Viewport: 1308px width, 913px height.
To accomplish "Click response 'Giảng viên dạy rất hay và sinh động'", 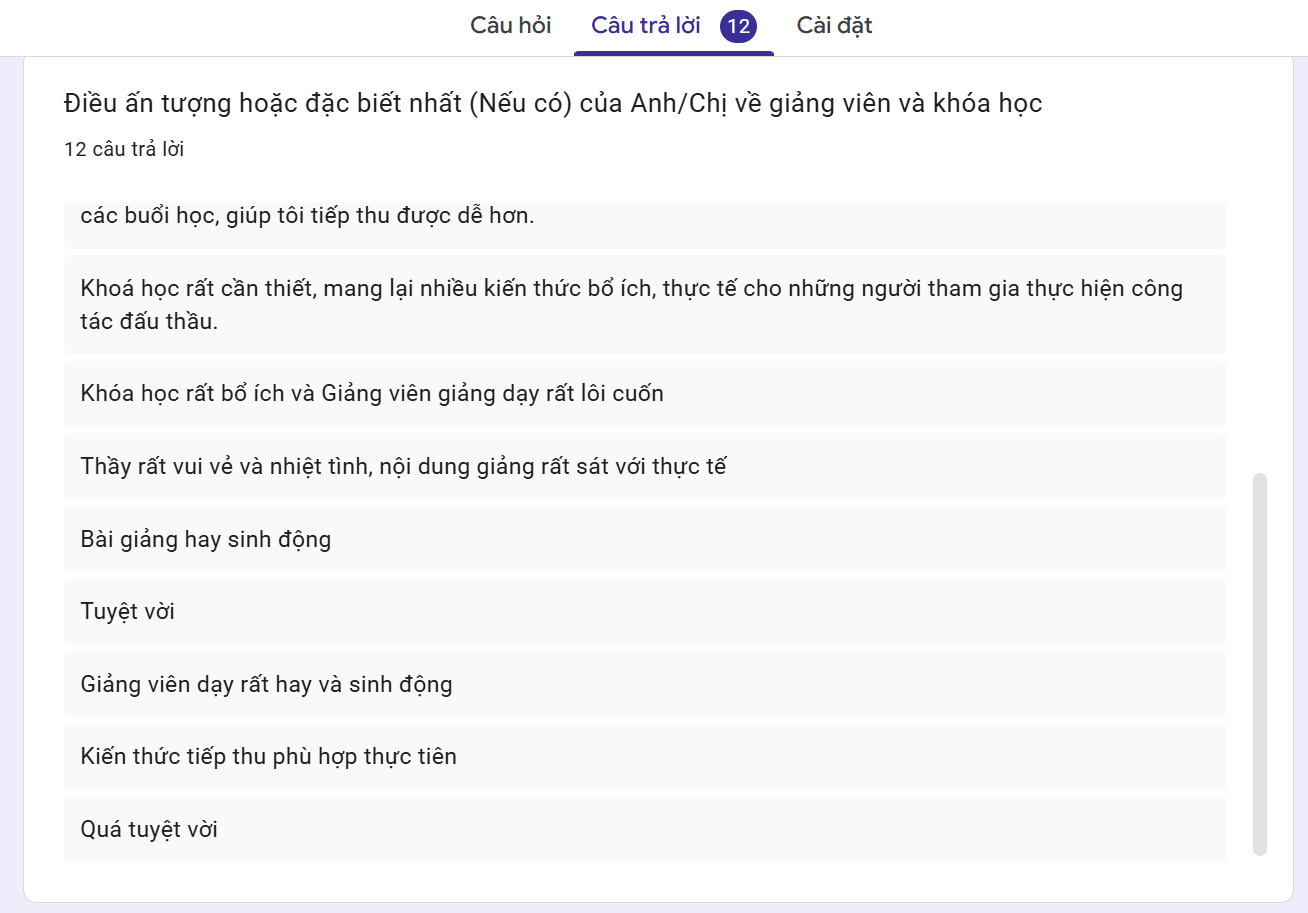I will click(x=645, y=684).
